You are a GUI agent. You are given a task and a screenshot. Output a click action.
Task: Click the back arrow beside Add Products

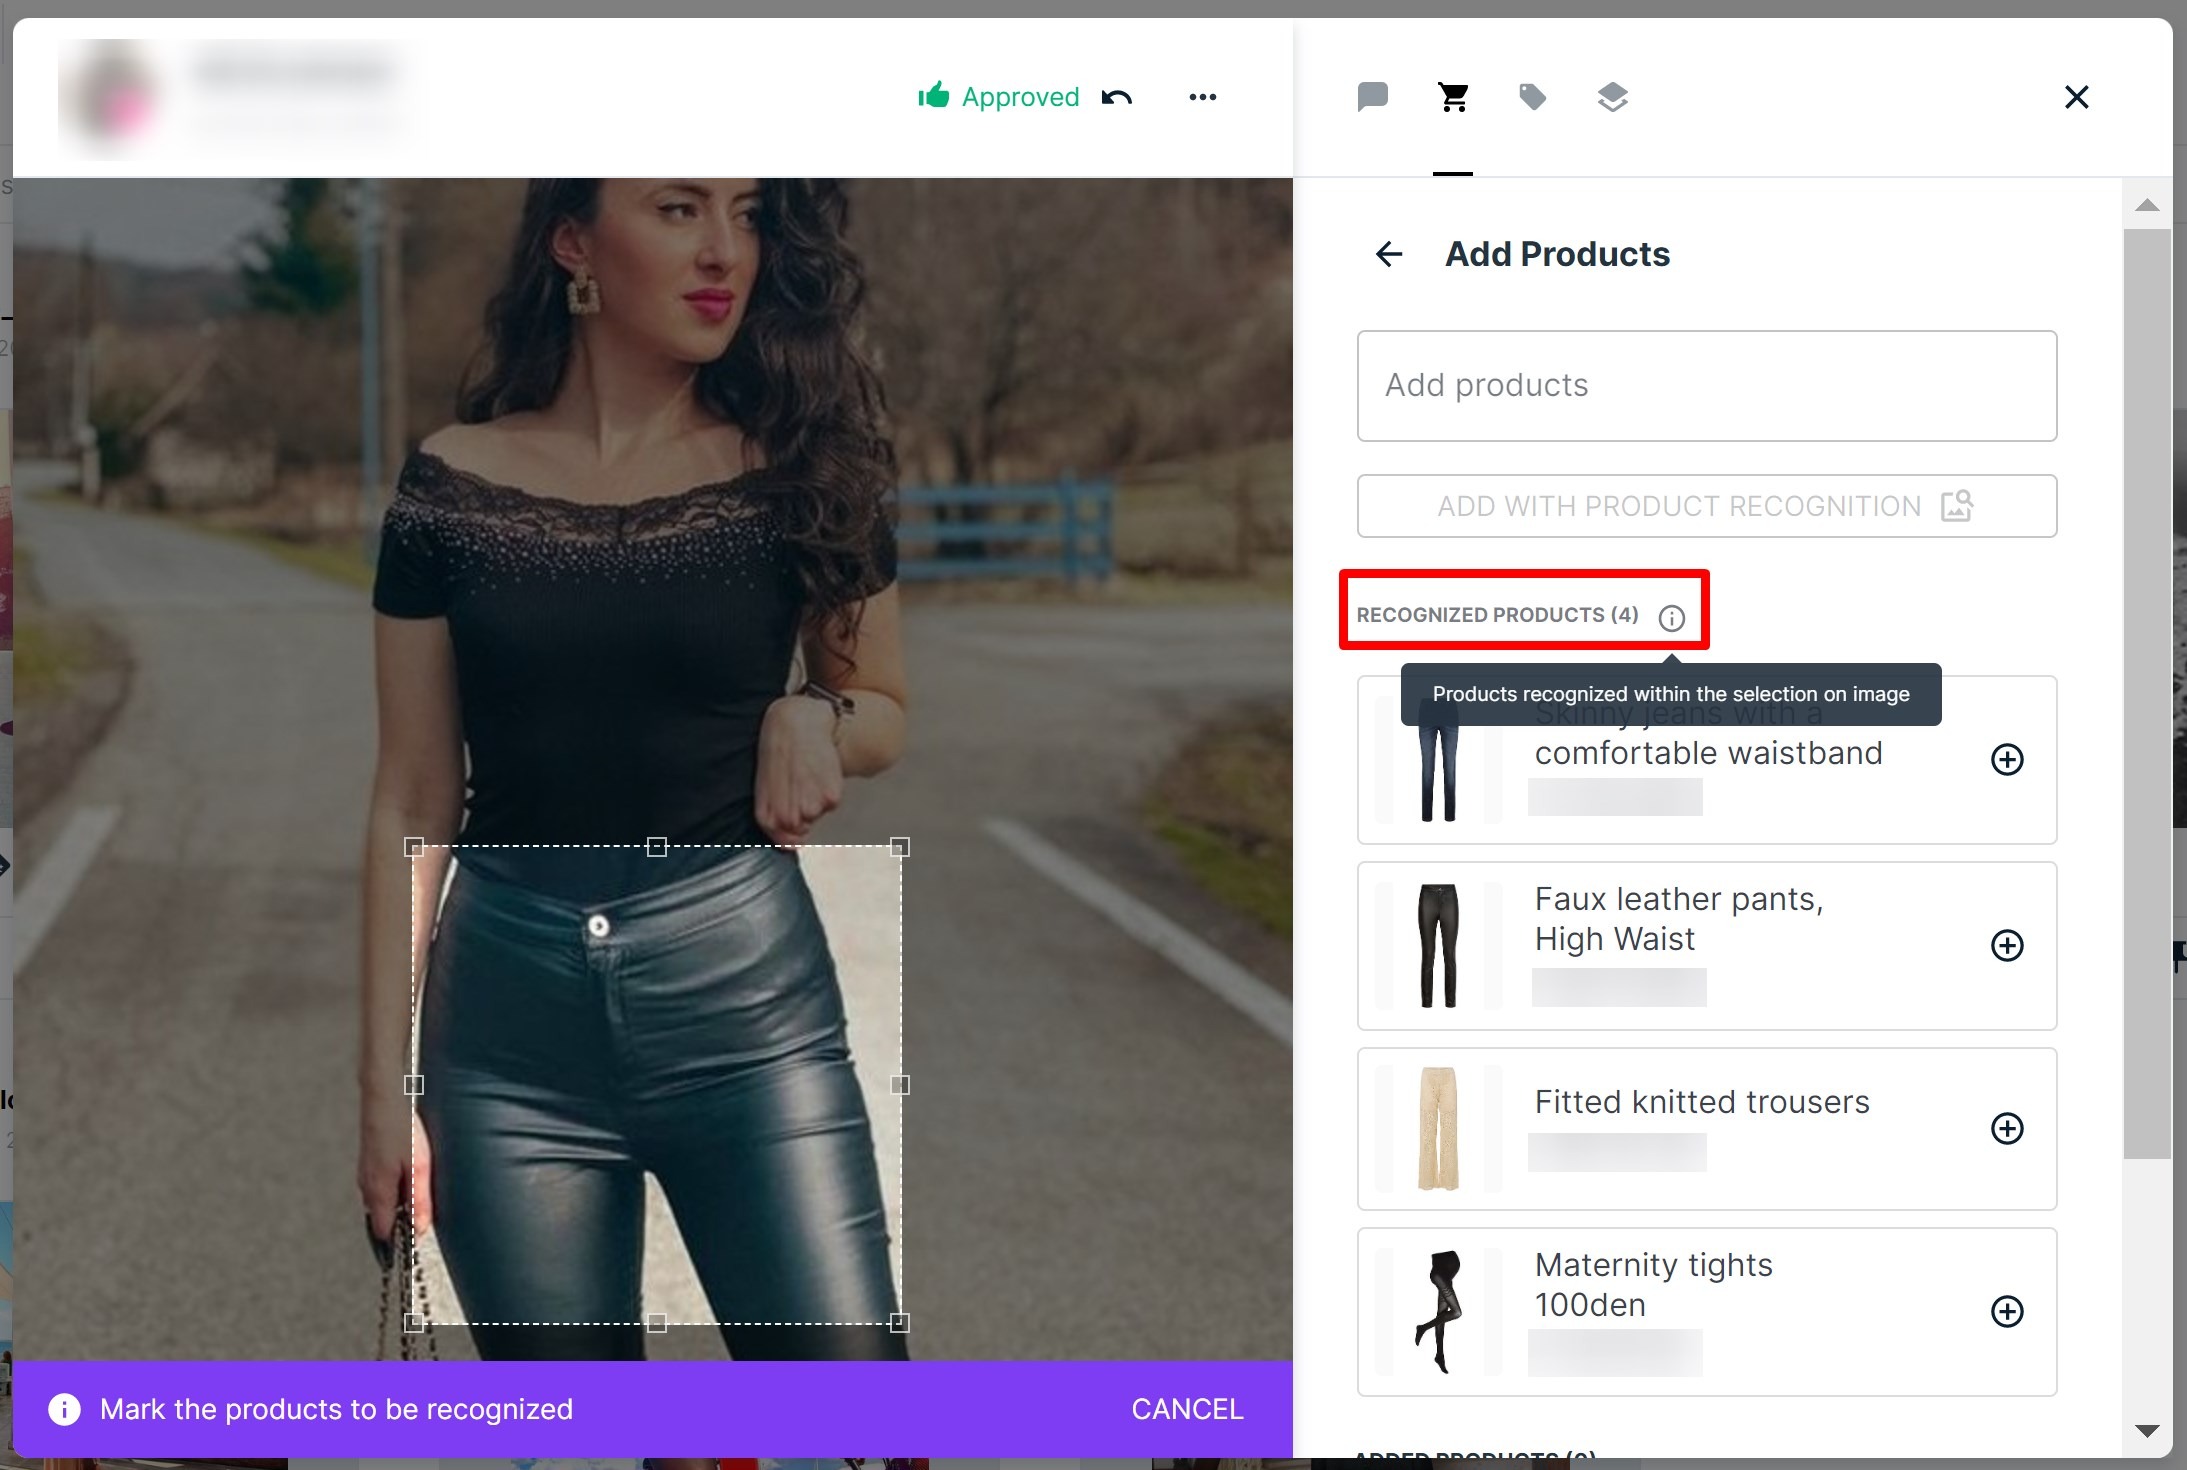pos(1389,254)
